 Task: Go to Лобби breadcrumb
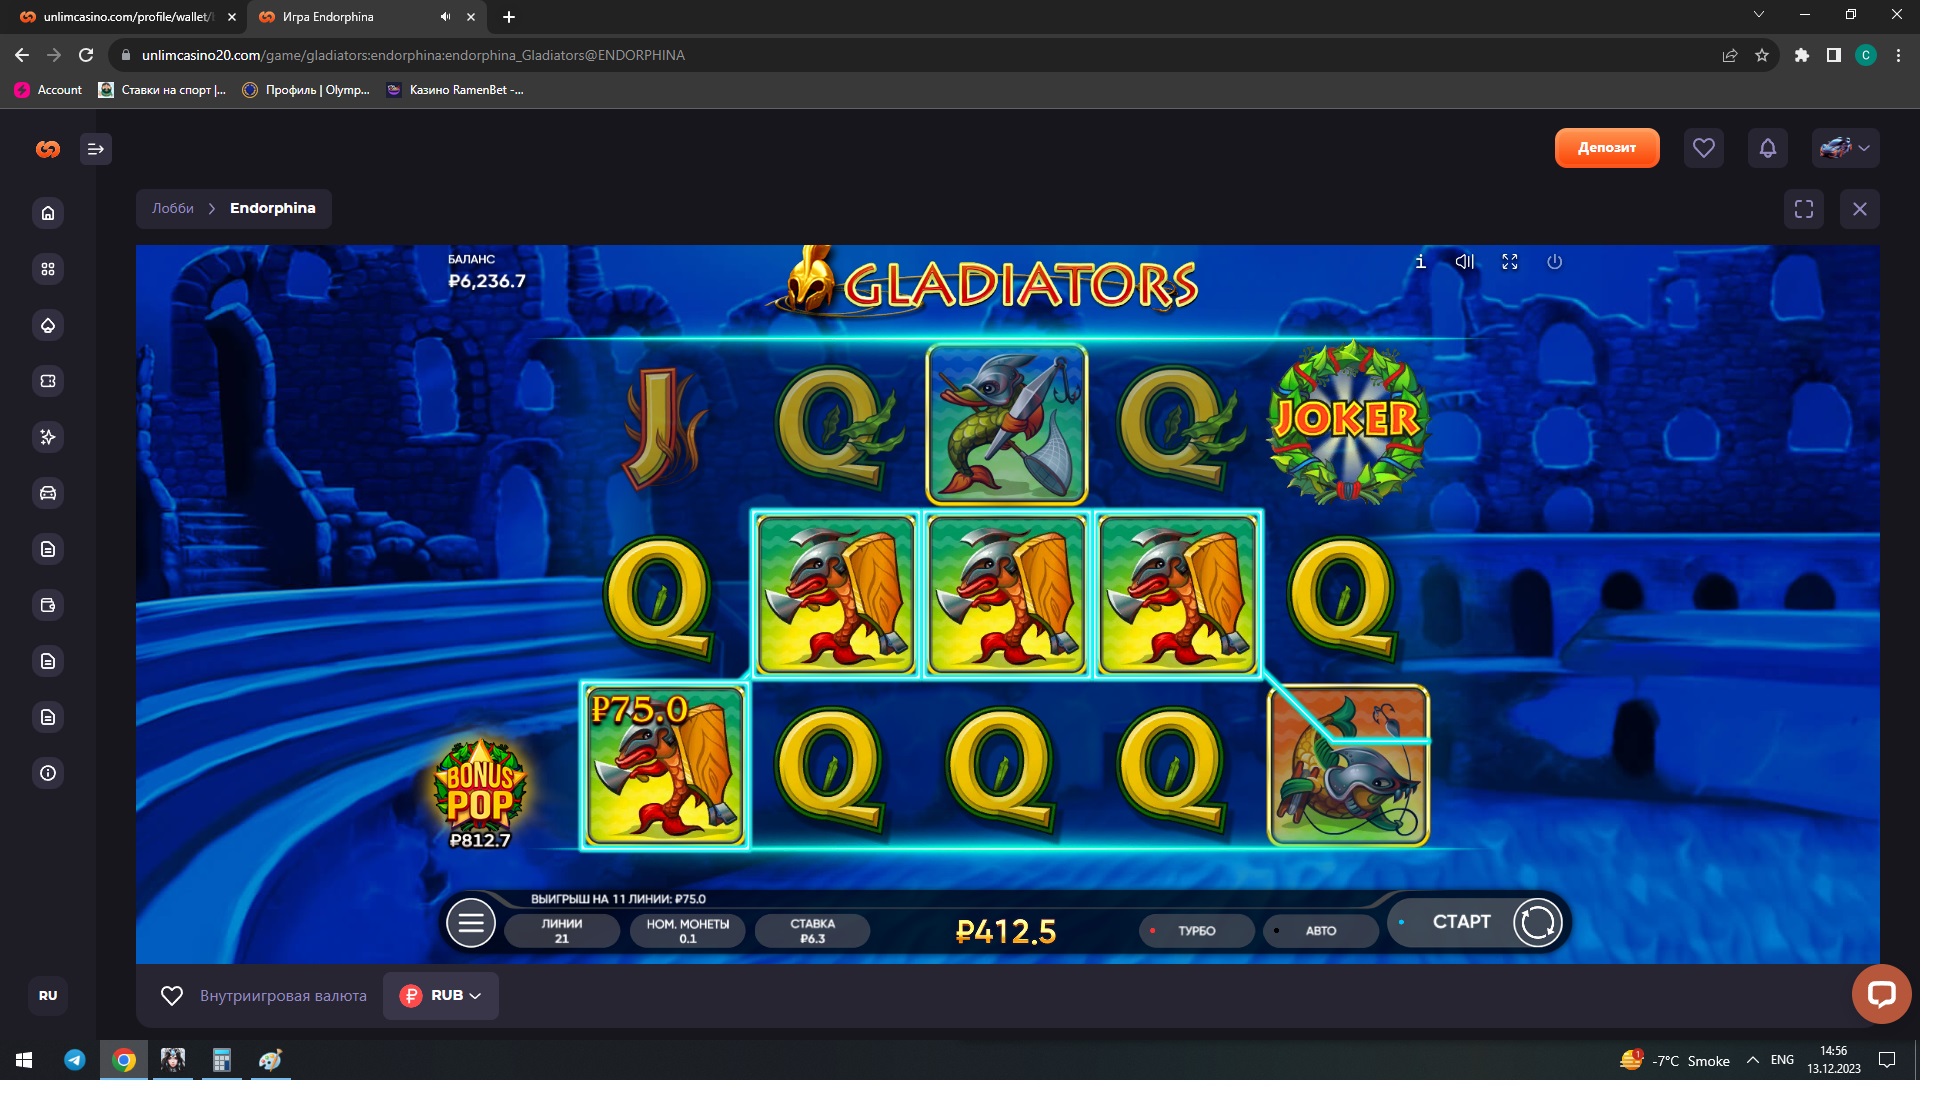173,208
